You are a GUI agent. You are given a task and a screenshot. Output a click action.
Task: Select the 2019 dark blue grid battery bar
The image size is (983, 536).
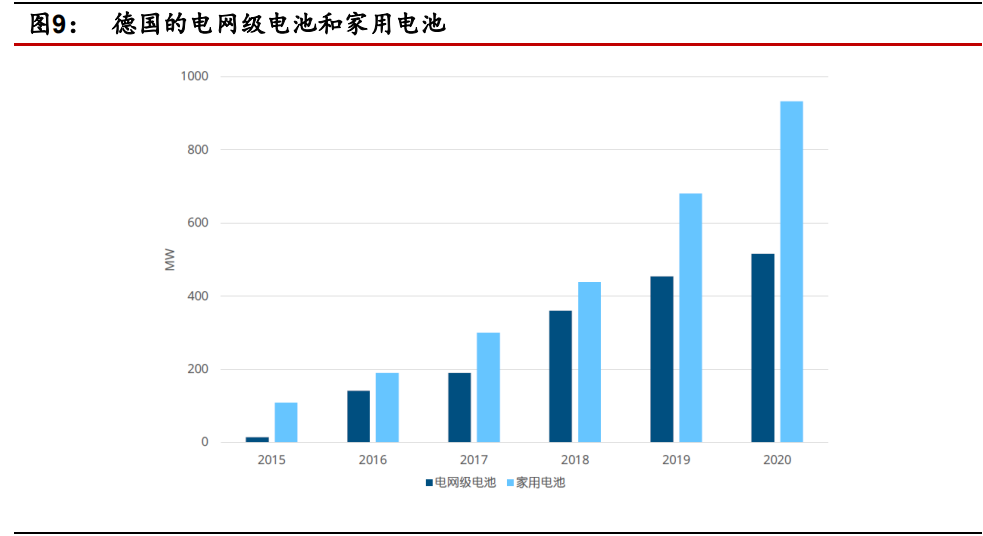[x=661, y=359]
